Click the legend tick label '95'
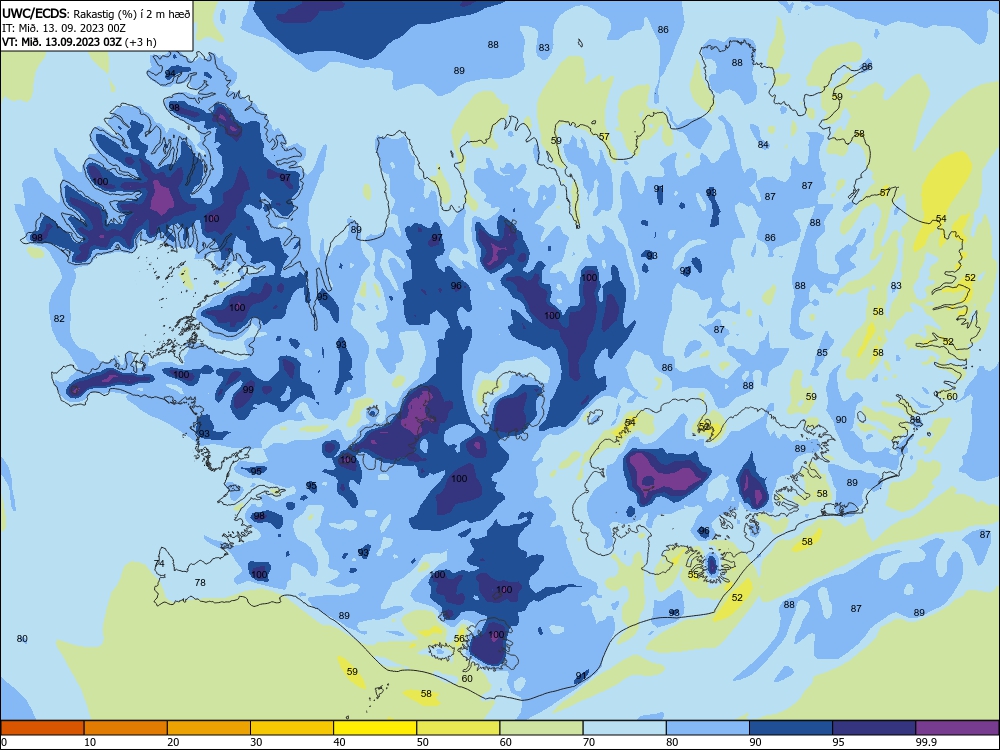 click(838, 742)
